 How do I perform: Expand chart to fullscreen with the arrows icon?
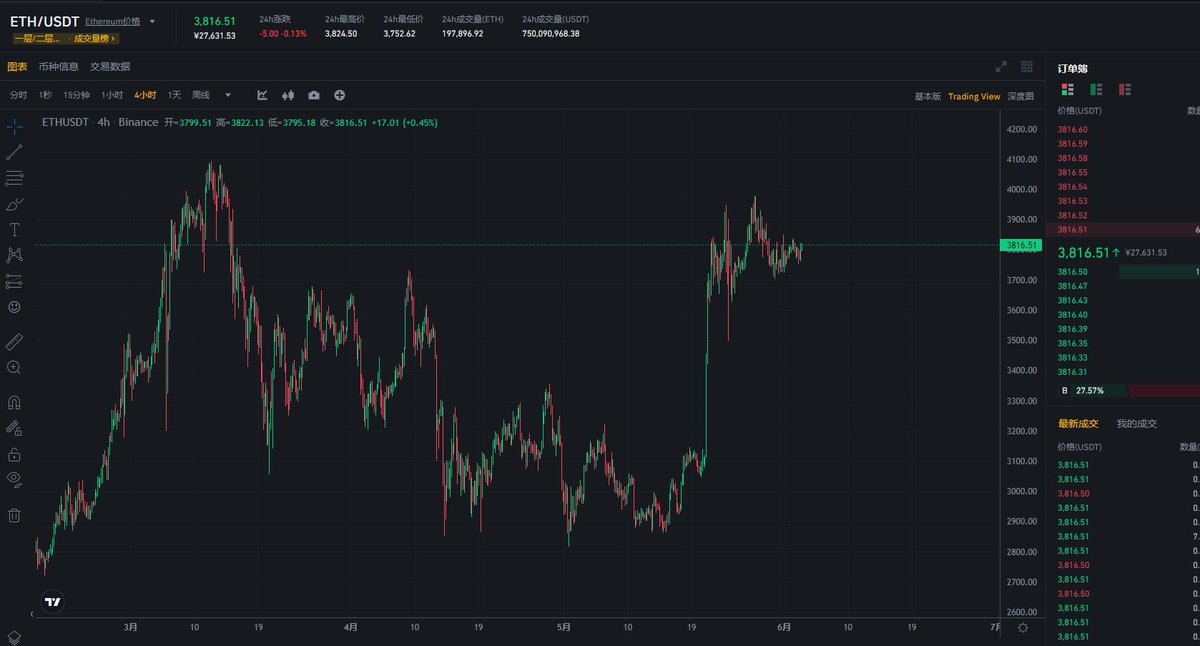point(1001,67)
